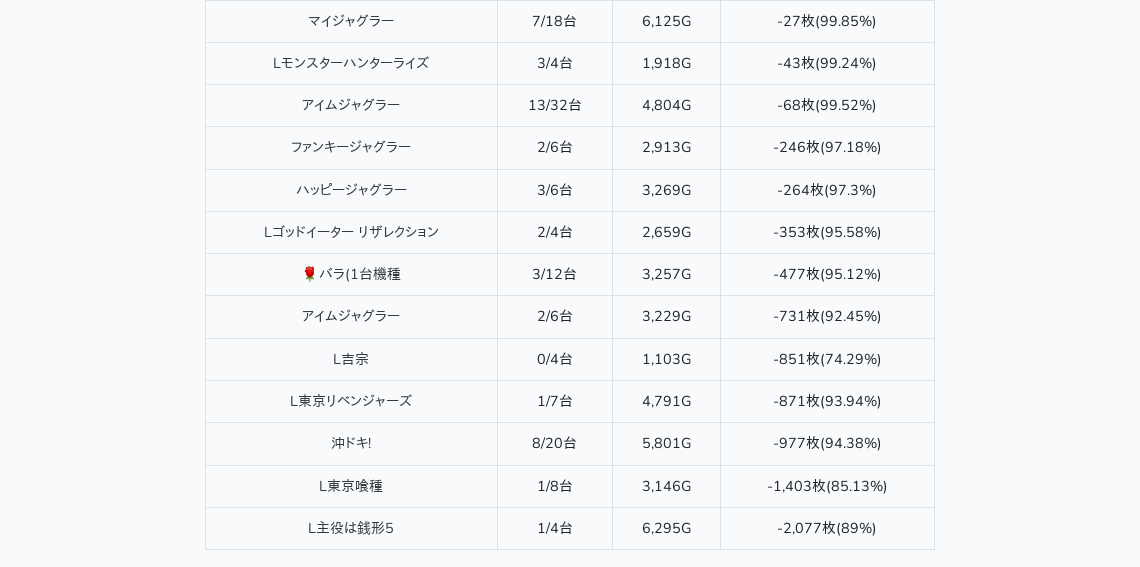The height and width of the screenshot is (567, 1140).
Task: Click the 沖ドキ! machine name
Action: coord(351,443)
